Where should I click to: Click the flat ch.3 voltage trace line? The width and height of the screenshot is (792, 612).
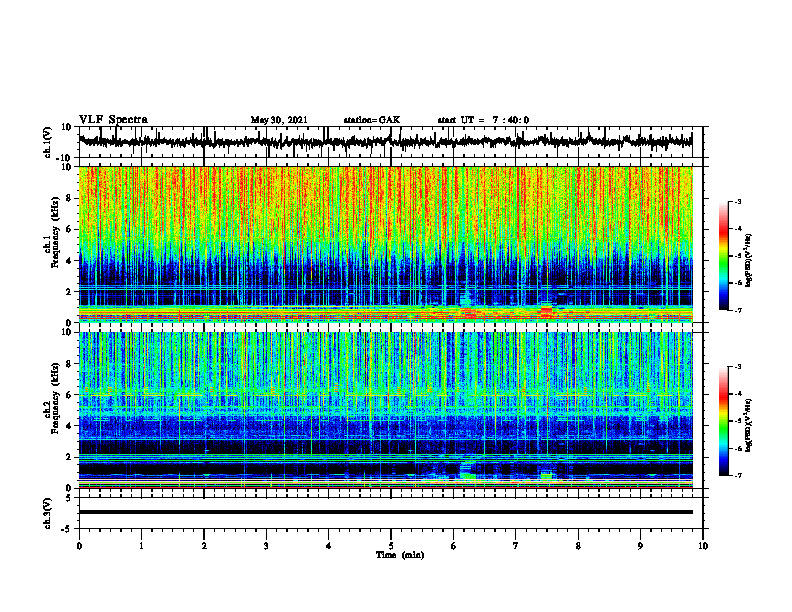pyautogui.click(x=385, y=512)
